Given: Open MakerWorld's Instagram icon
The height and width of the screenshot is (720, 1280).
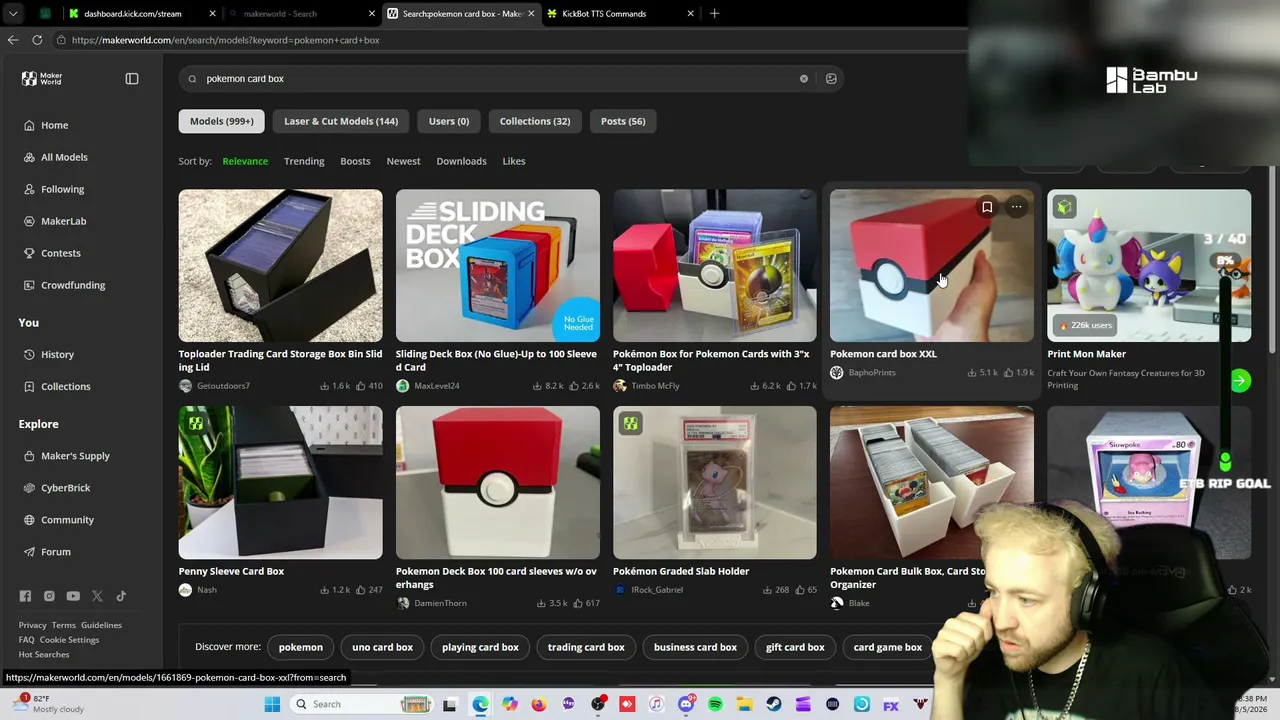Looking at the screenshot, I should coord(49,596).
